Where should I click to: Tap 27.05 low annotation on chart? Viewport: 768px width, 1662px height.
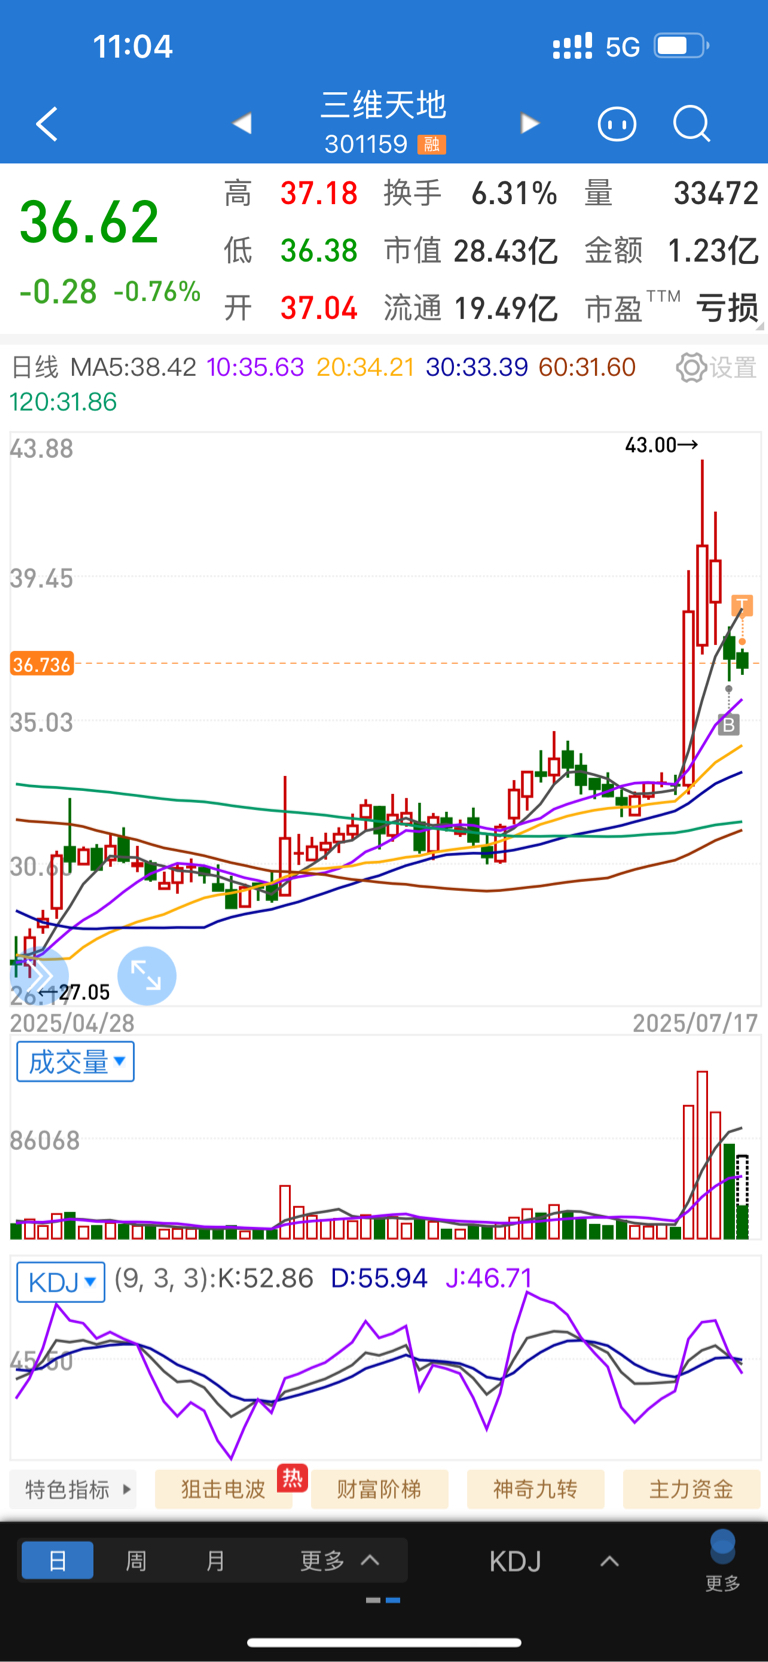tap(75, 992)
